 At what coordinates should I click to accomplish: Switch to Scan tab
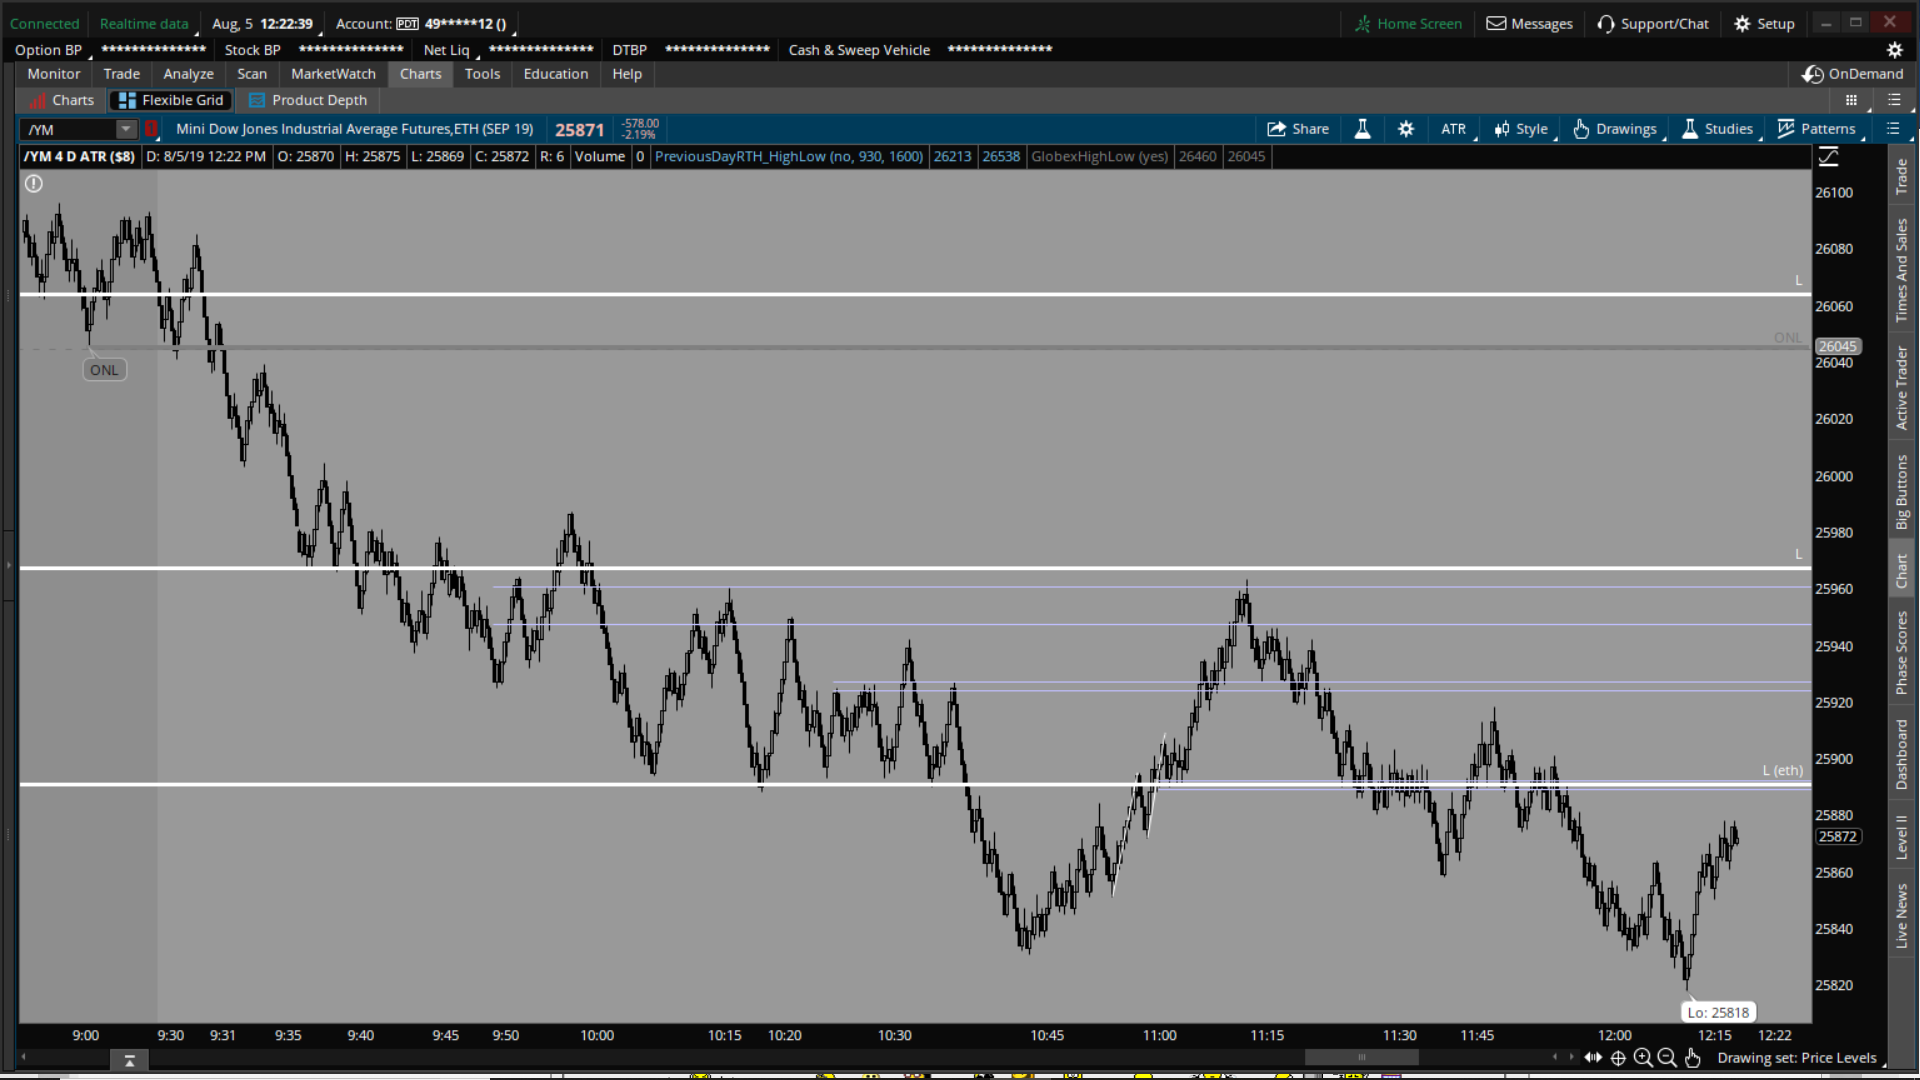point(252,74)
